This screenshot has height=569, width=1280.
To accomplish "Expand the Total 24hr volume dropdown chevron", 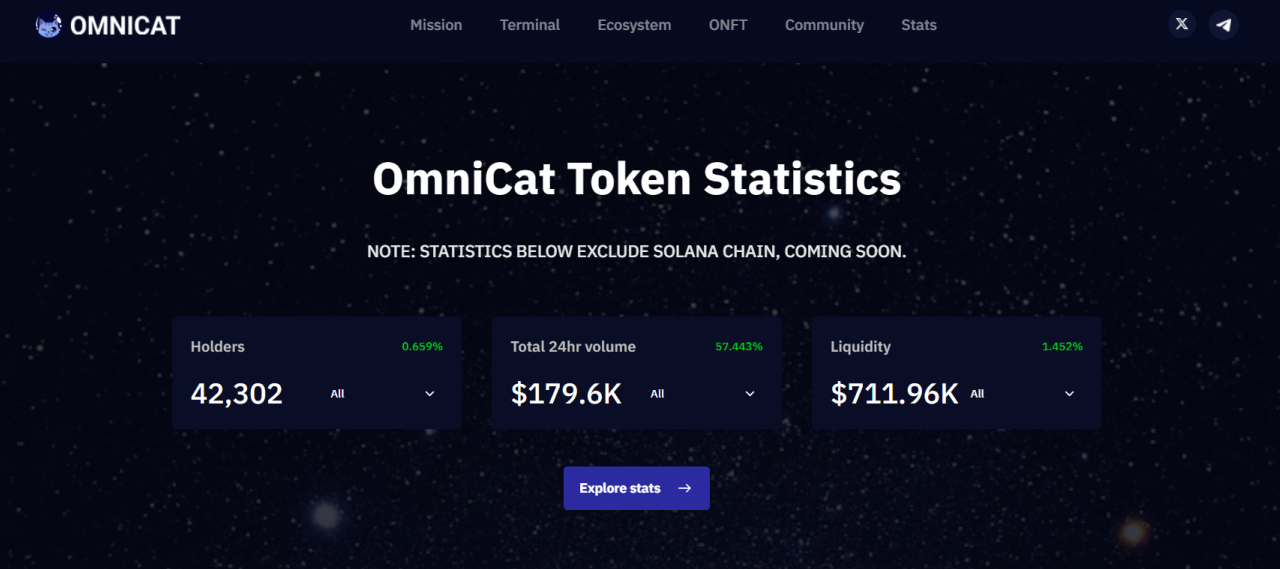I will [x=750, y=394].
